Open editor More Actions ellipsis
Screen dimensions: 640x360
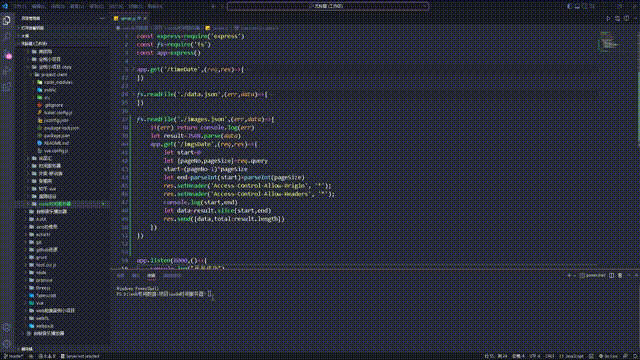[635, 18]
